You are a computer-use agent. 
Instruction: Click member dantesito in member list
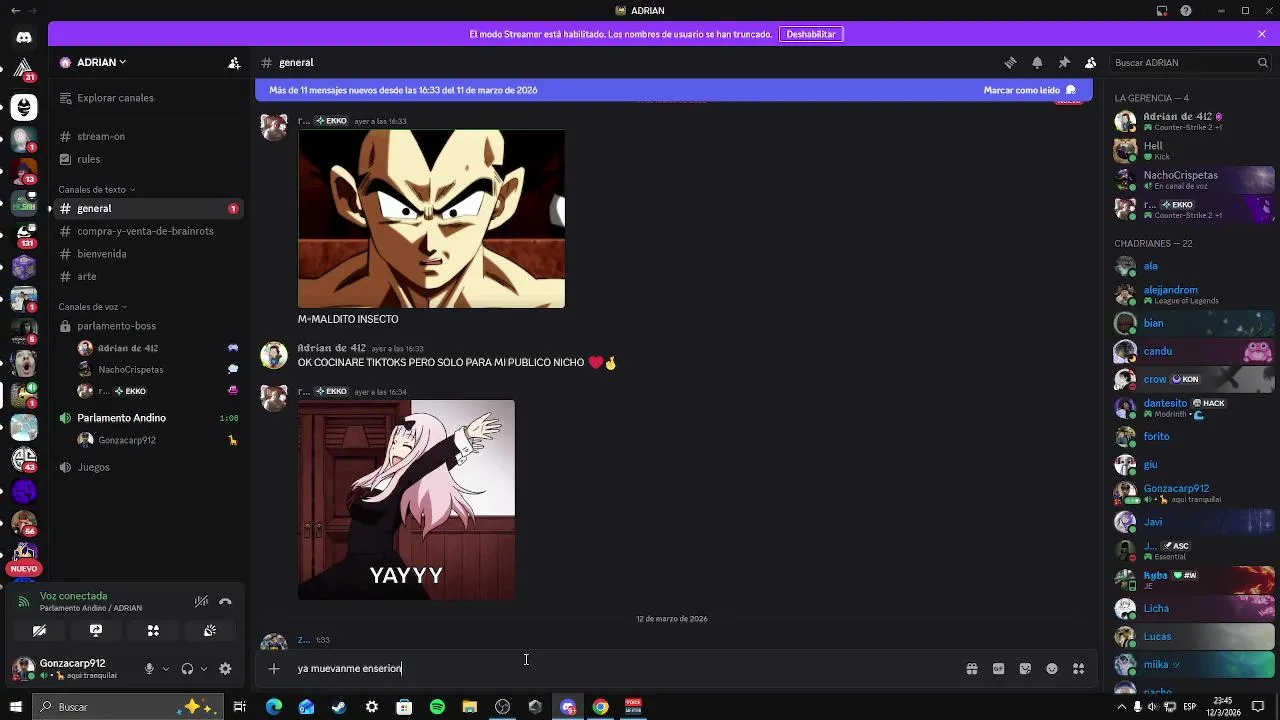click(x=1194, y=408)
